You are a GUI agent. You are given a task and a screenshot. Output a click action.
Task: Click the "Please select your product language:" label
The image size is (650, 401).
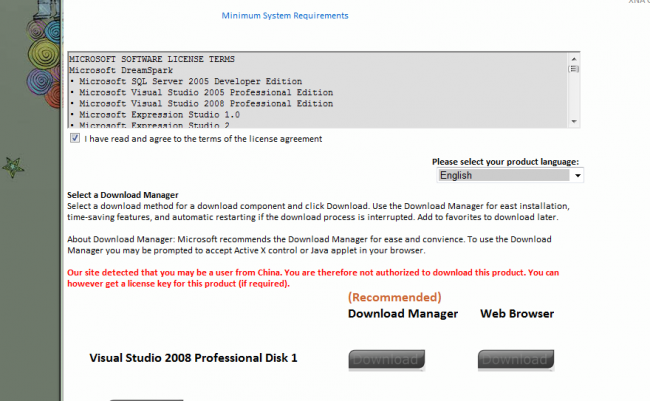[505, 162]
